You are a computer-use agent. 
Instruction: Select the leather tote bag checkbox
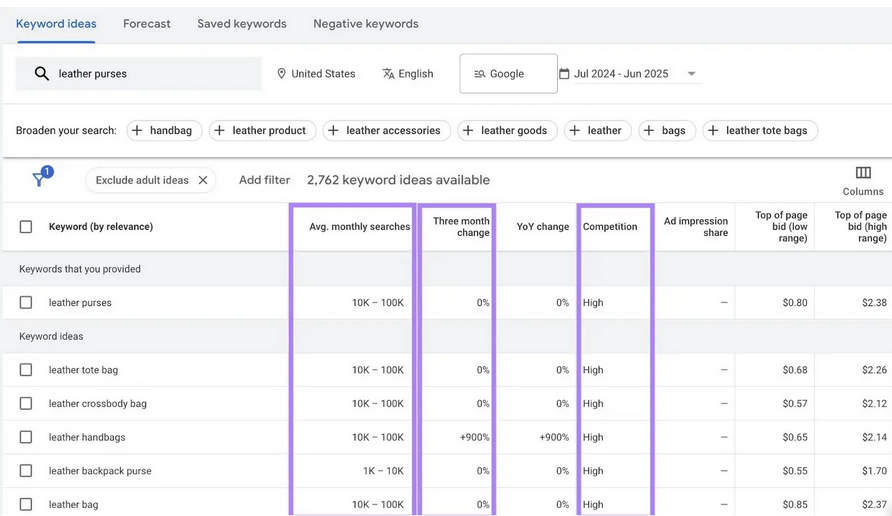26,370
